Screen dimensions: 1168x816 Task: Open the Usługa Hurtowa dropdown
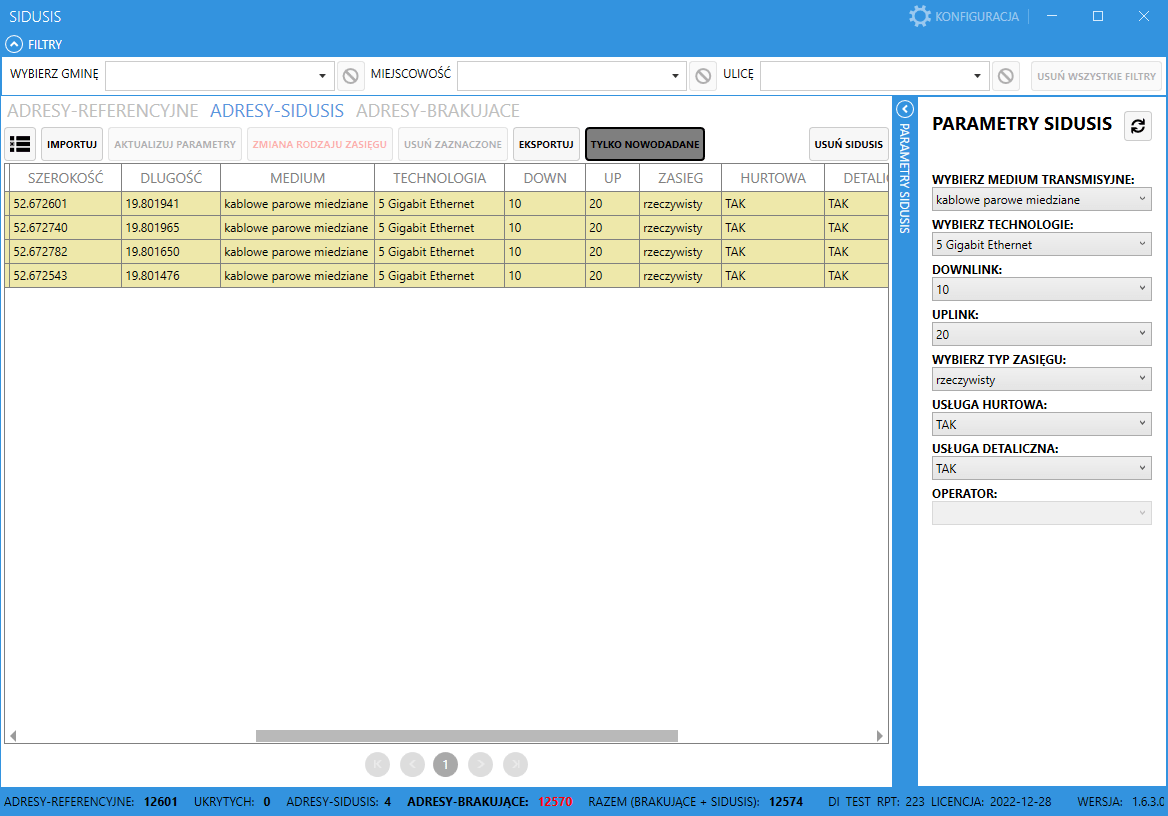point(1041,424)
